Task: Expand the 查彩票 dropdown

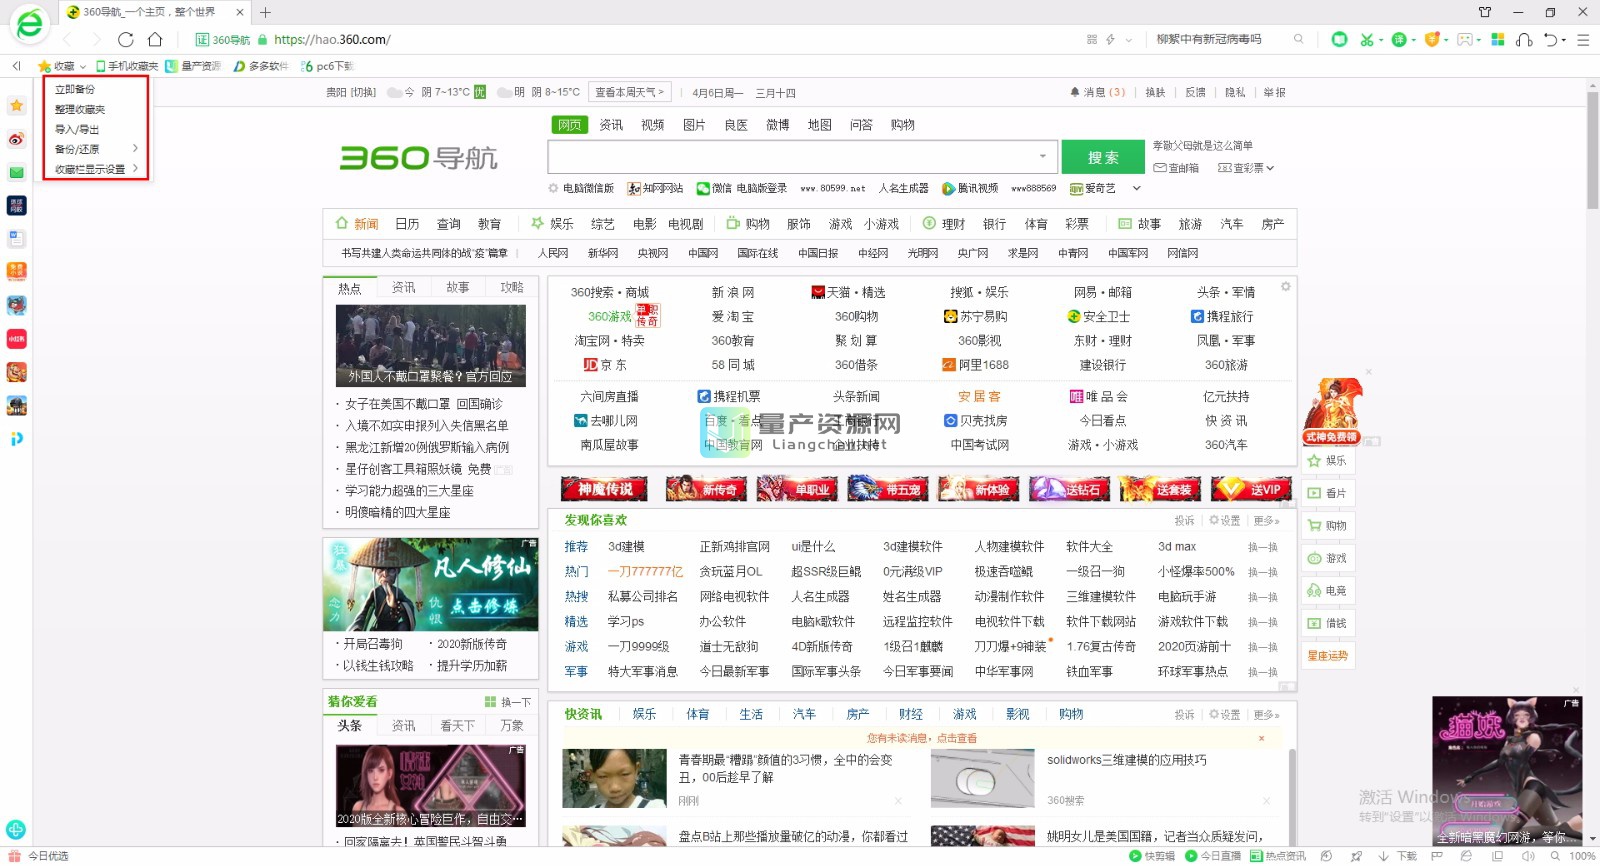Action: [1246, 168]
